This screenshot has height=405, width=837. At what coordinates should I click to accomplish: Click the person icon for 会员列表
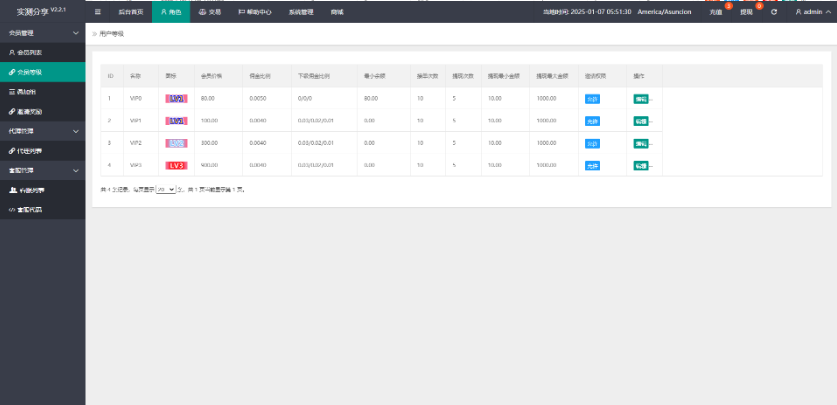12,52
